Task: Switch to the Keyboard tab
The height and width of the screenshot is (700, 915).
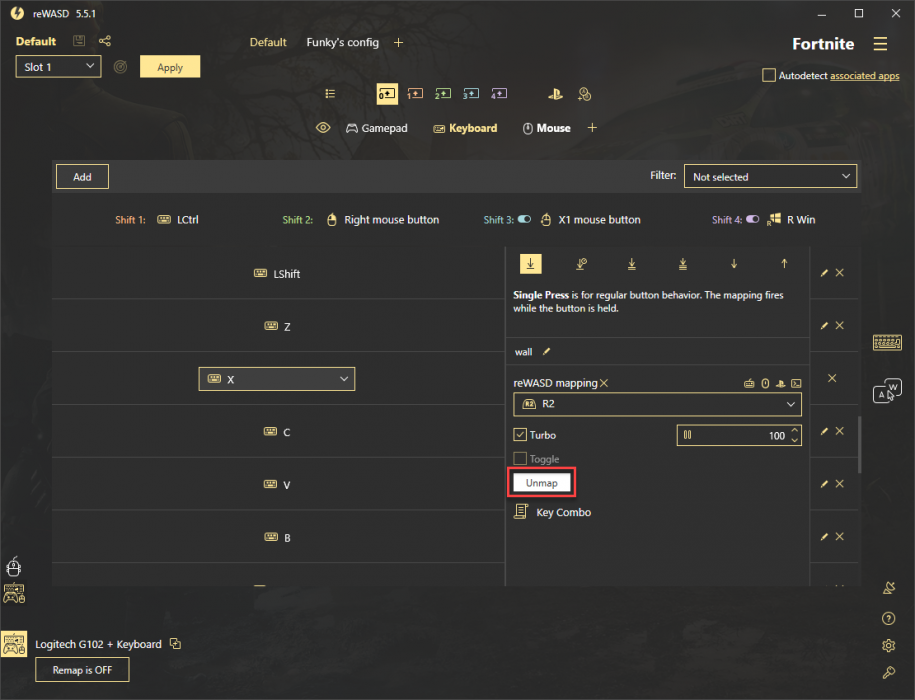Action: click(465, 128)
